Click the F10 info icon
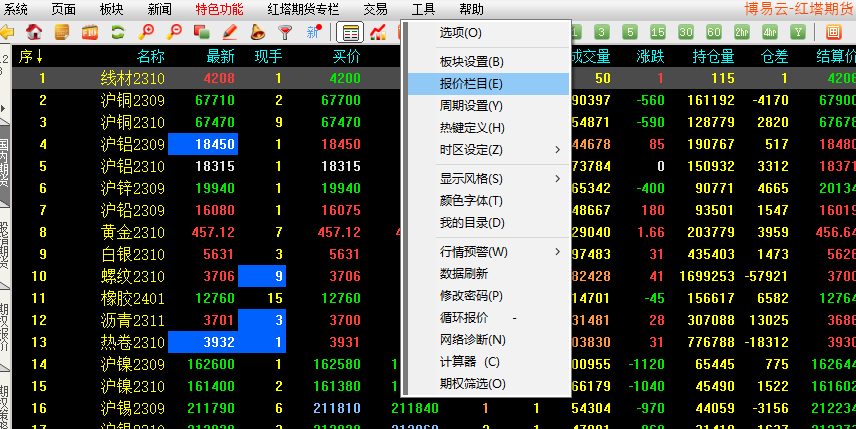856x429 pixels. click(89, 32)
